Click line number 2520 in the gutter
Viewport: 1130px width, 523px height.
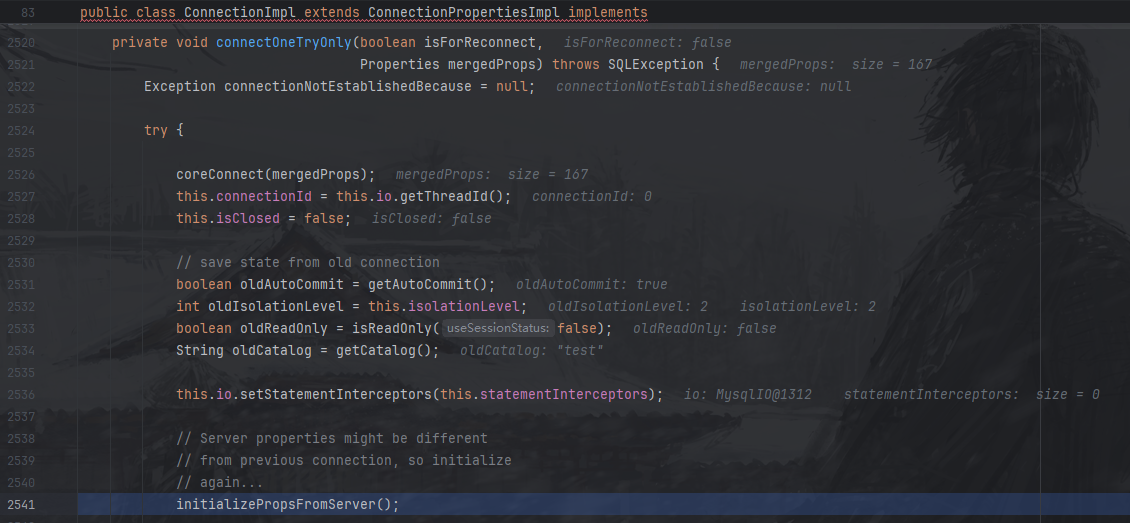click(21, 43)
